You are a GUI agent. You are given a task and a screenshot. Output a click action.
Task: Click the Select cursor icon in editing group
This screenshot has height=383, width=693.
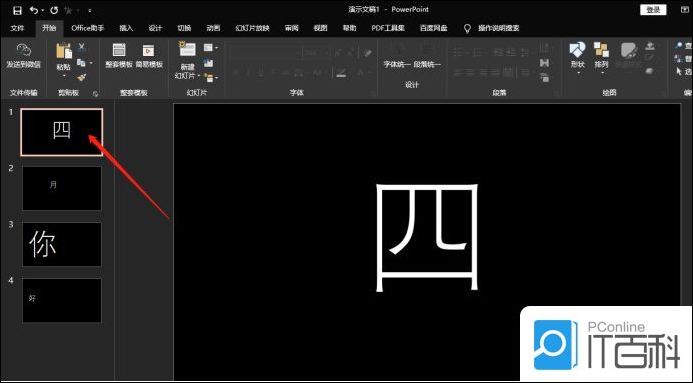[679, 71]
